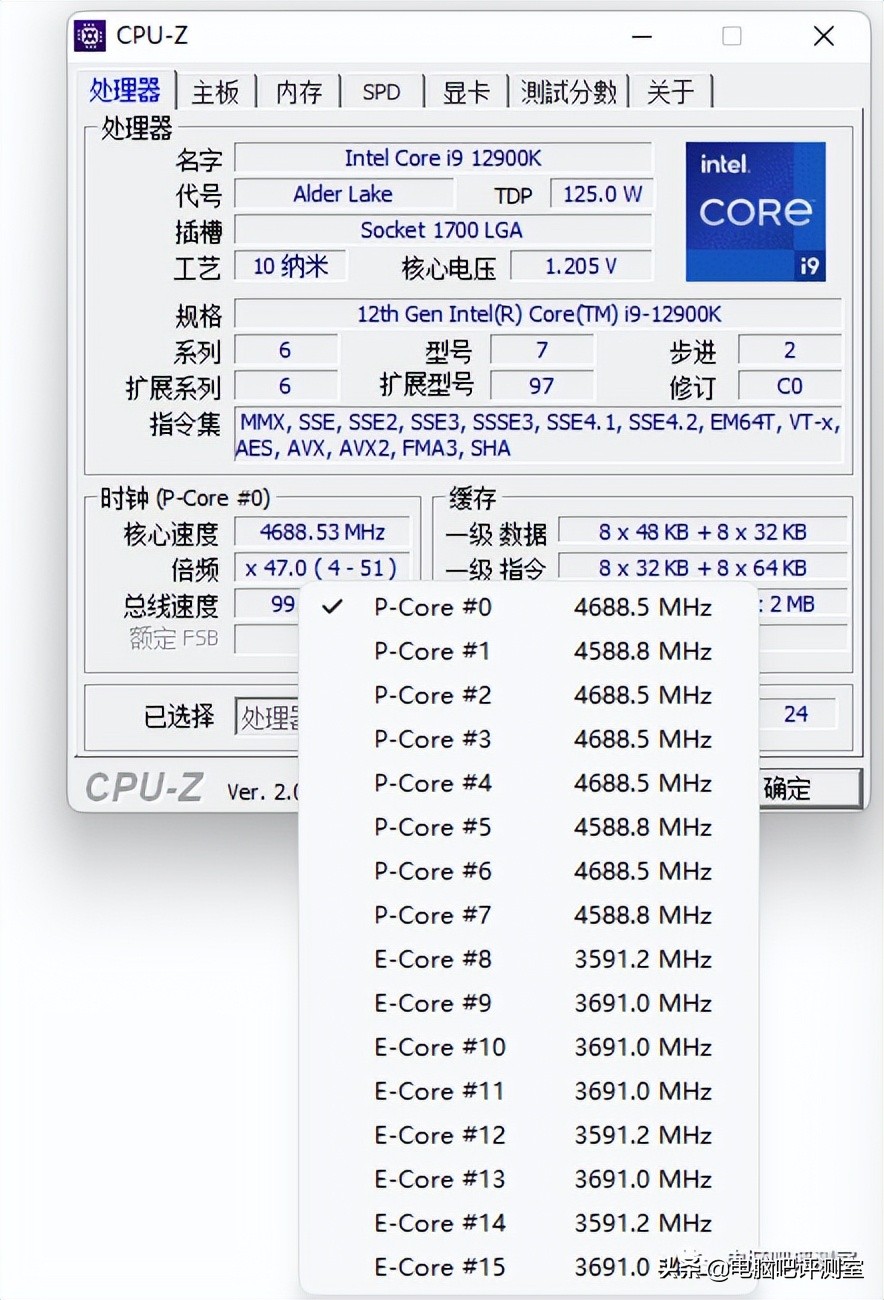Click the CPU-Z icon in the title bar
The height and width of the screenshot is (1300, 884).
click(91, 35)
